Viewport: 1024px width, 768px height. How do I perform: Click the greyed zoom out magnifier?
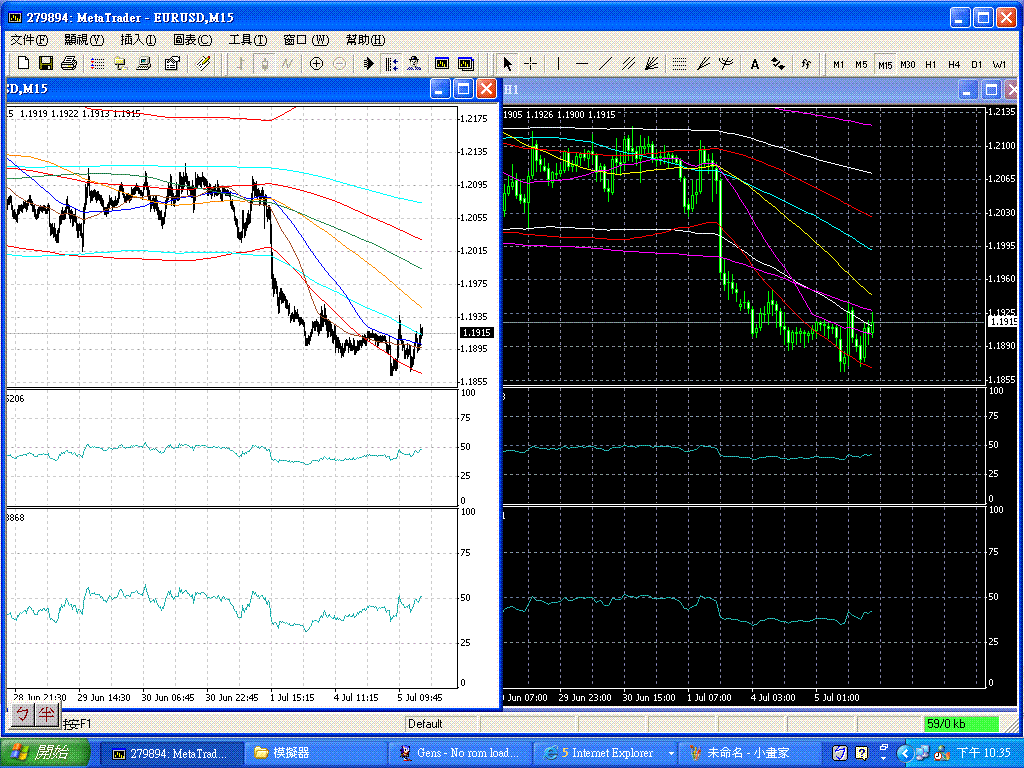point(339,63)
